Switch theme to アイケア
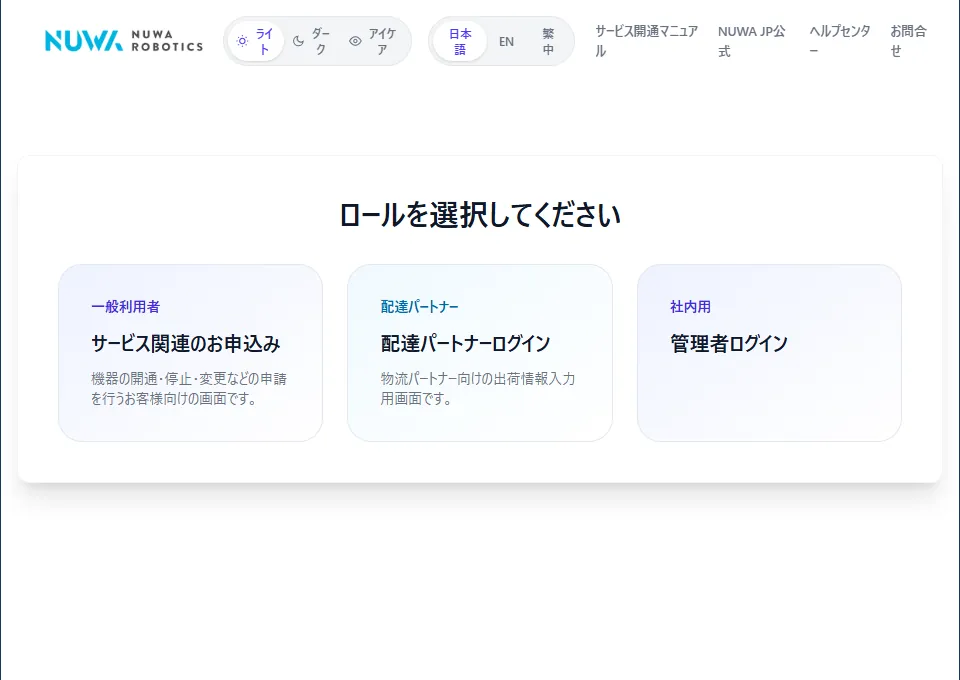This screenshot has height=680, width=960. click(373, 41)
